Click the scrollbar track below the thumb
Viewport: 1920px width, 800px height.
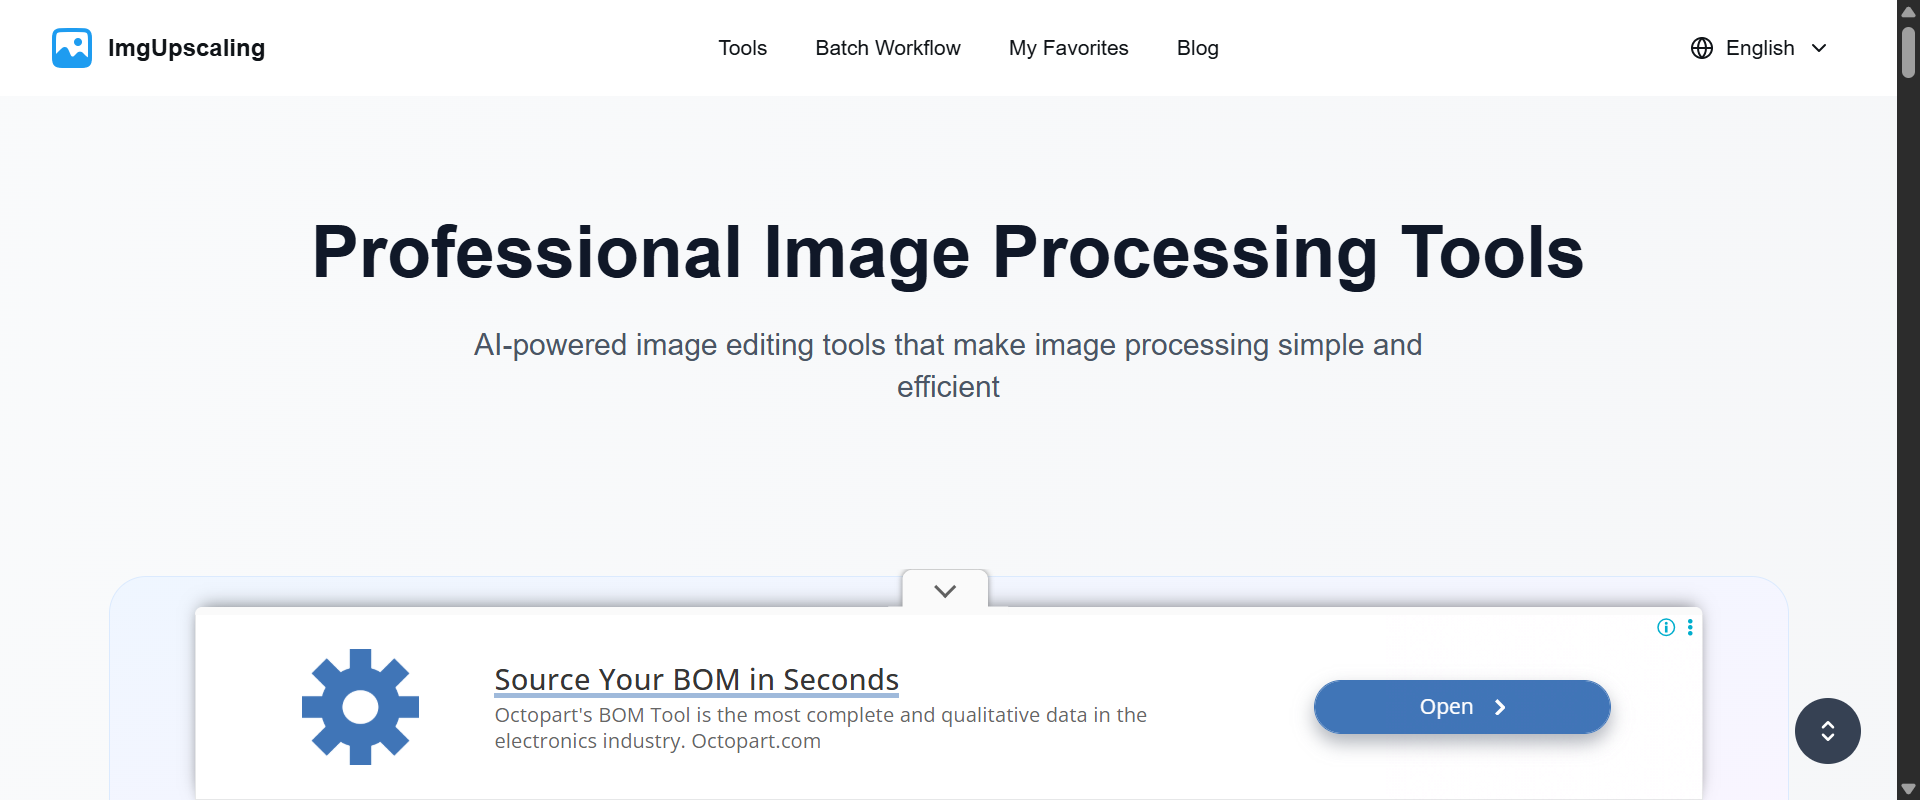tap(1909, 400)
